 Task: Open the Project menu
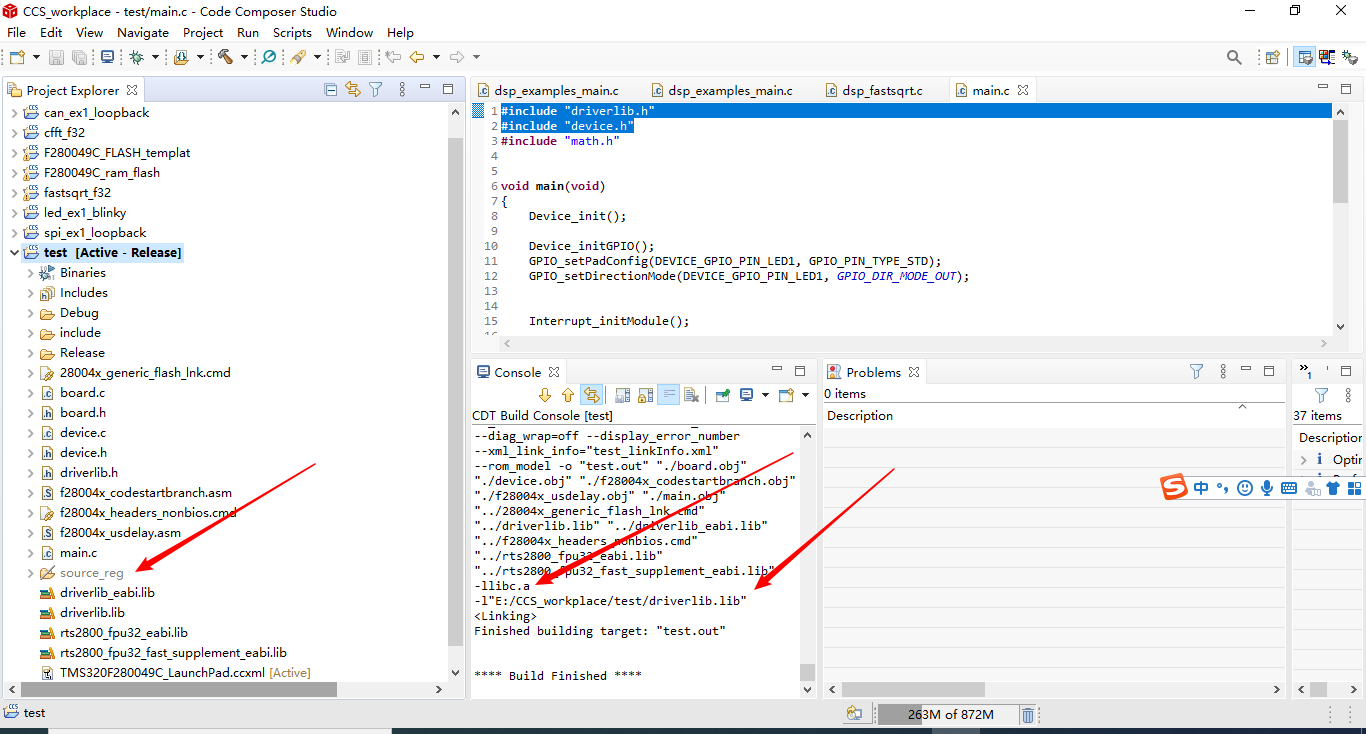(x=203, y=32)
